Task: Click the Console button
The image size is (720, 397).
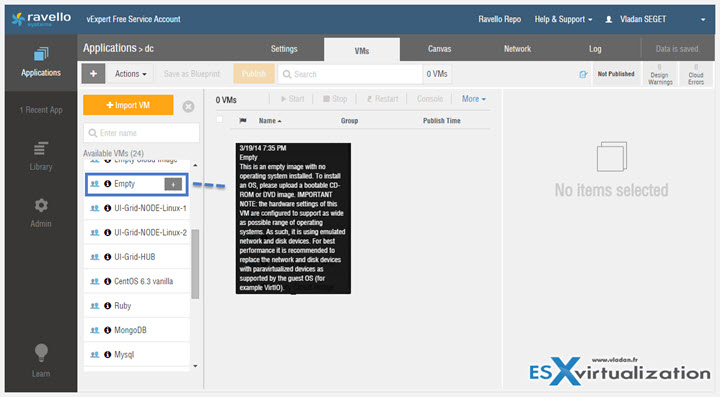Action: [x=430, y=99]
